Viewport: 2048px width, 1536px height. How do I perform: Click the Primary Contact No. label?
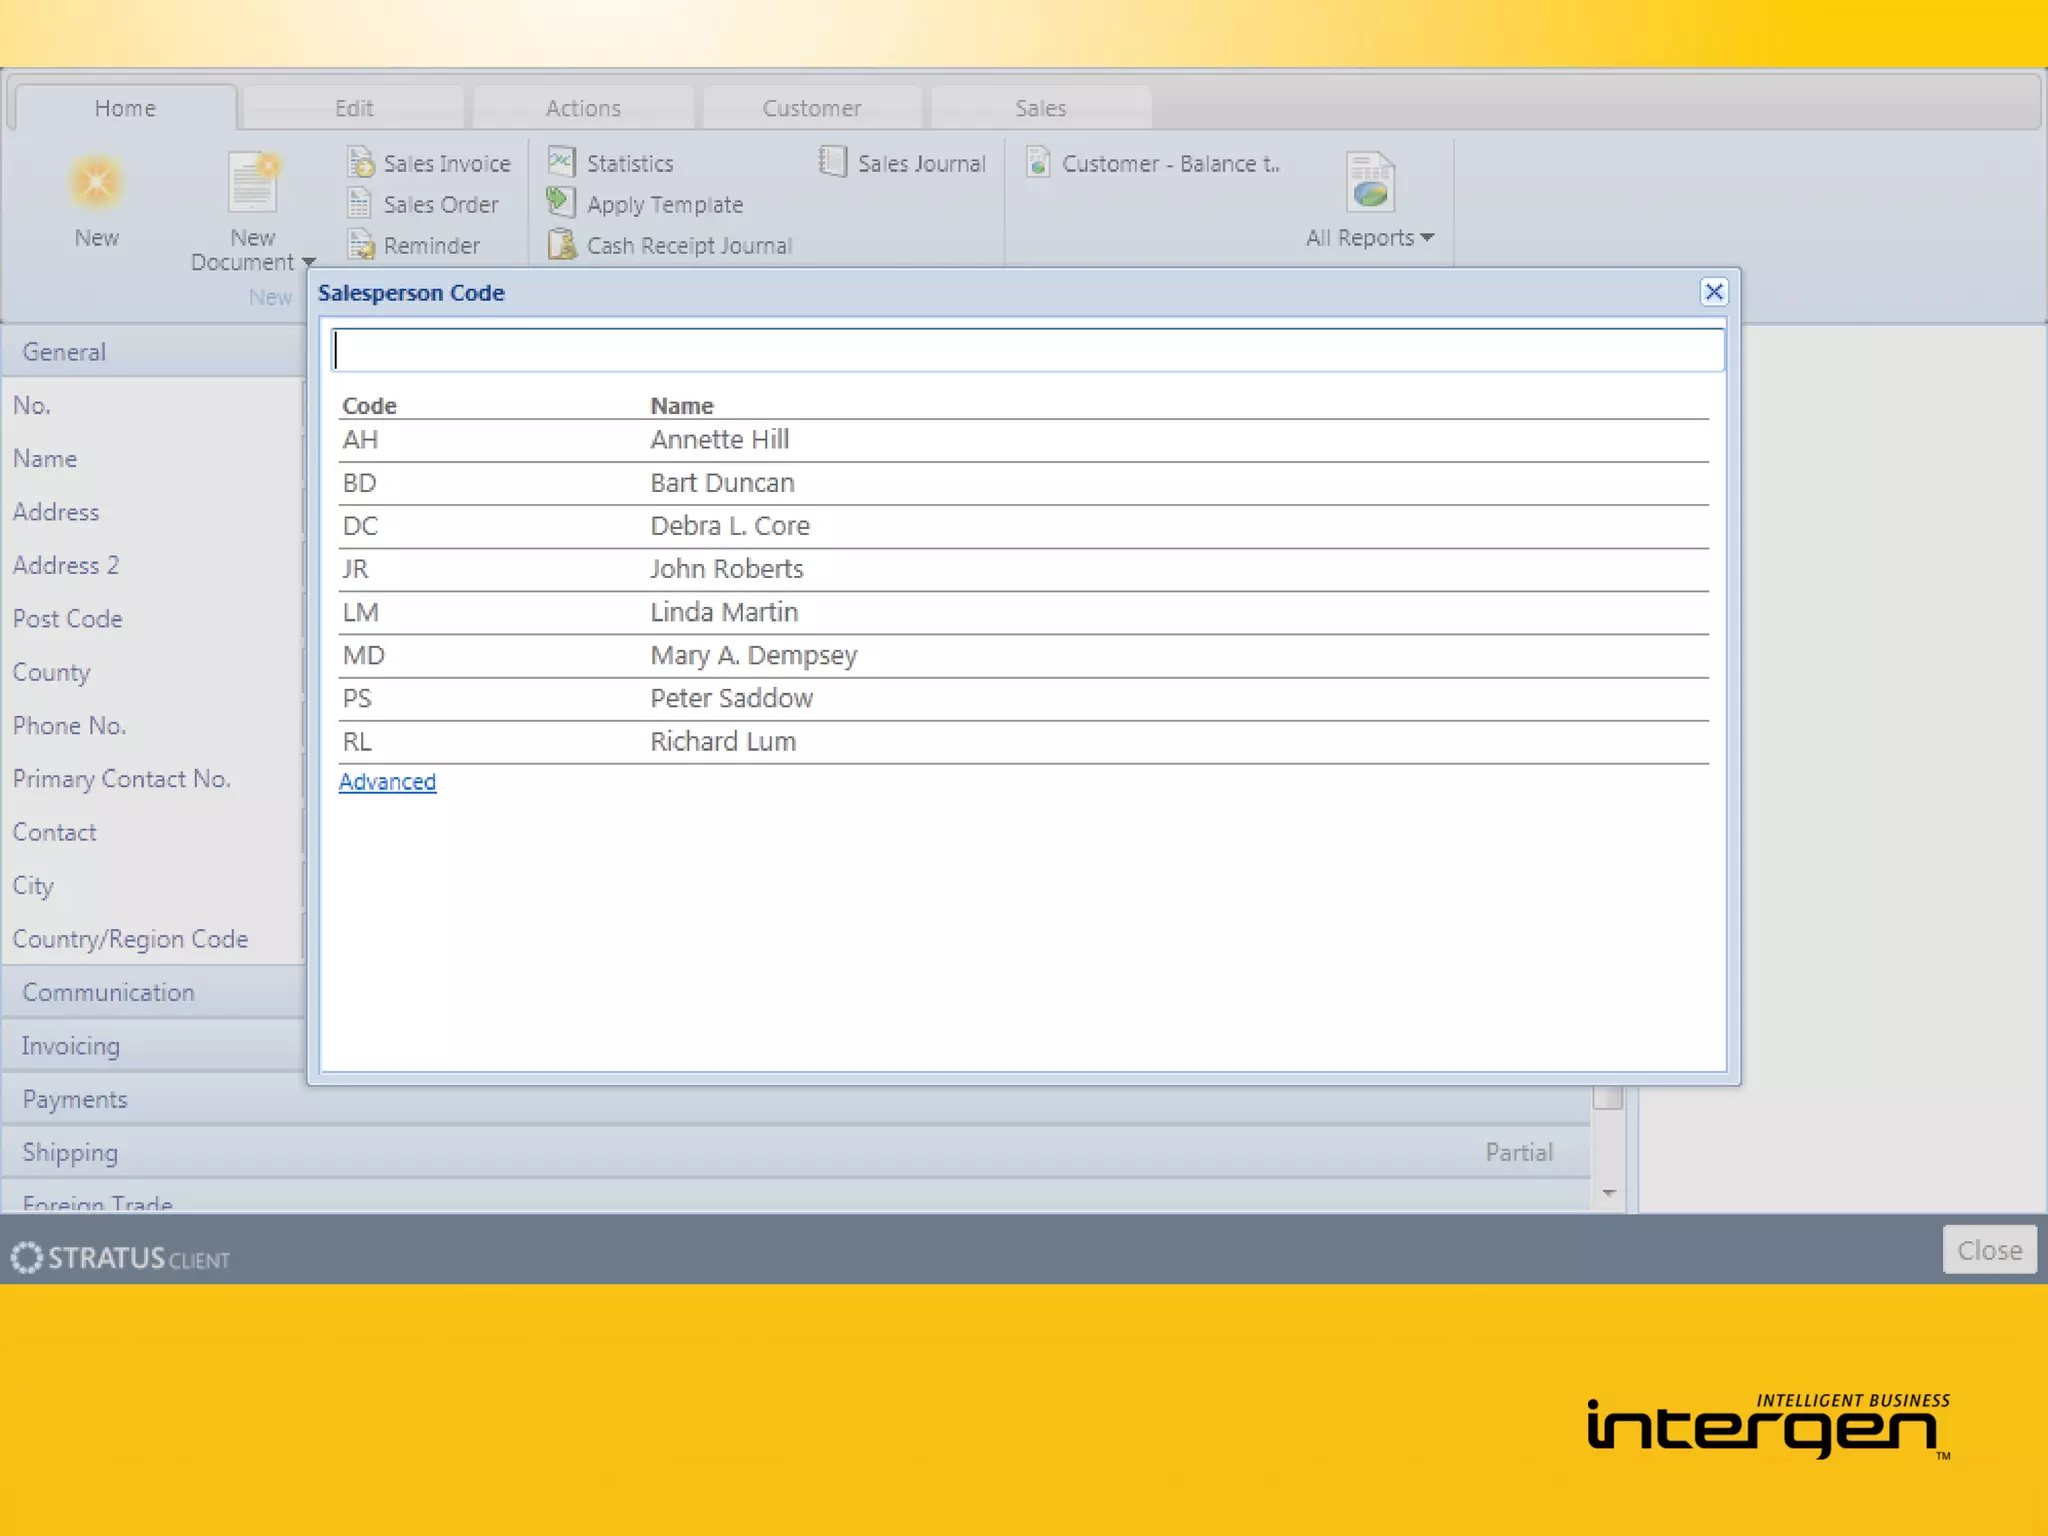(121, 779)
